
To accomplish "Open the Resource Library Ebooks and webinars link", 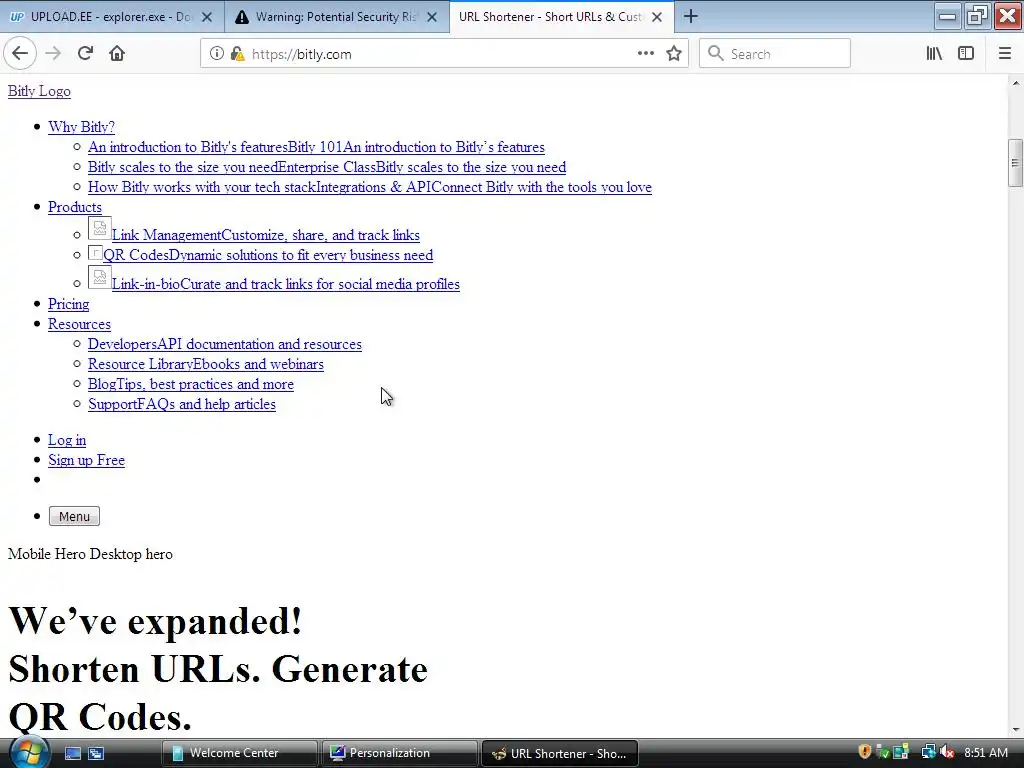I will coord(206,364).
